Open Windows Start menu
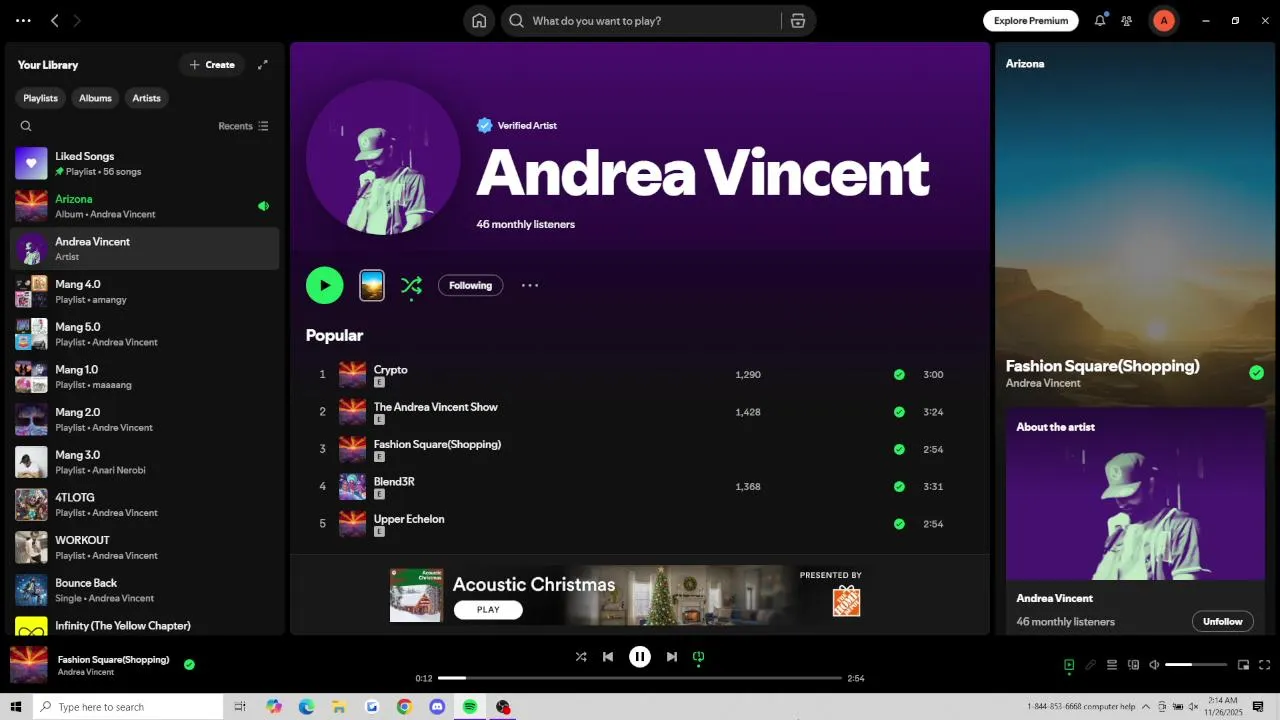 (x=16, y=707)
